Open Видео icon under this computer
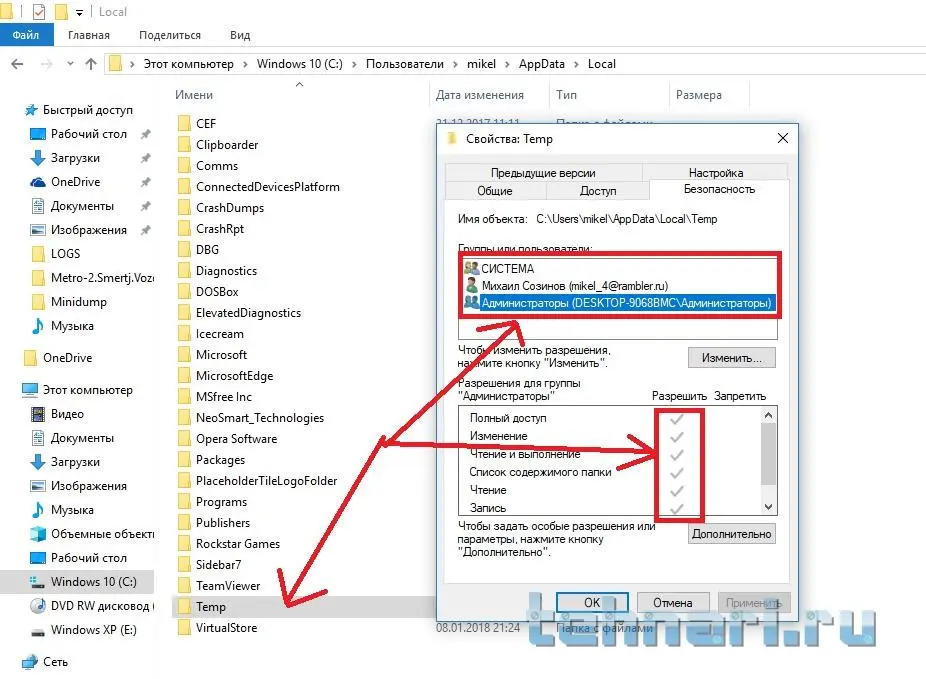Screen dimensions: 926x679 pos(37,414)
